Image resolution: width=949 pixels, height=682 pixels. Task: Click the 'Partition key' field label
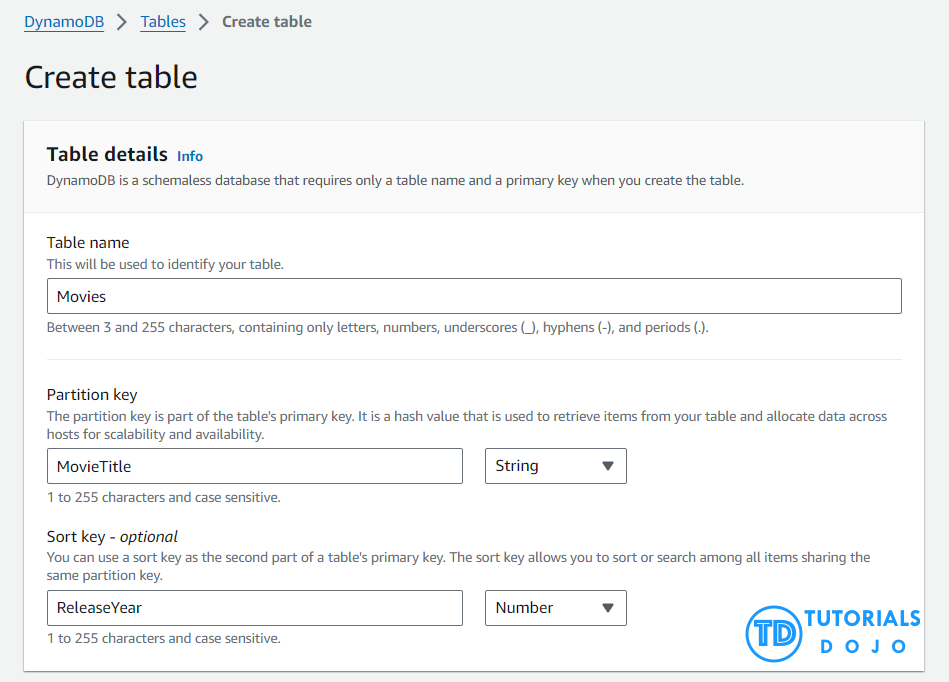point(92,394)
